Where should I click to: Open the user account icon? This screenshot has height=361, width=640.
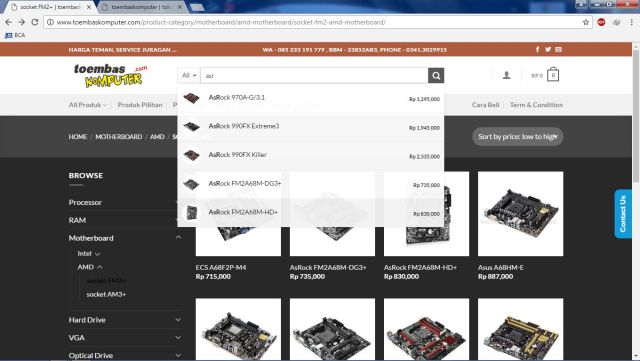pos(506,75)
